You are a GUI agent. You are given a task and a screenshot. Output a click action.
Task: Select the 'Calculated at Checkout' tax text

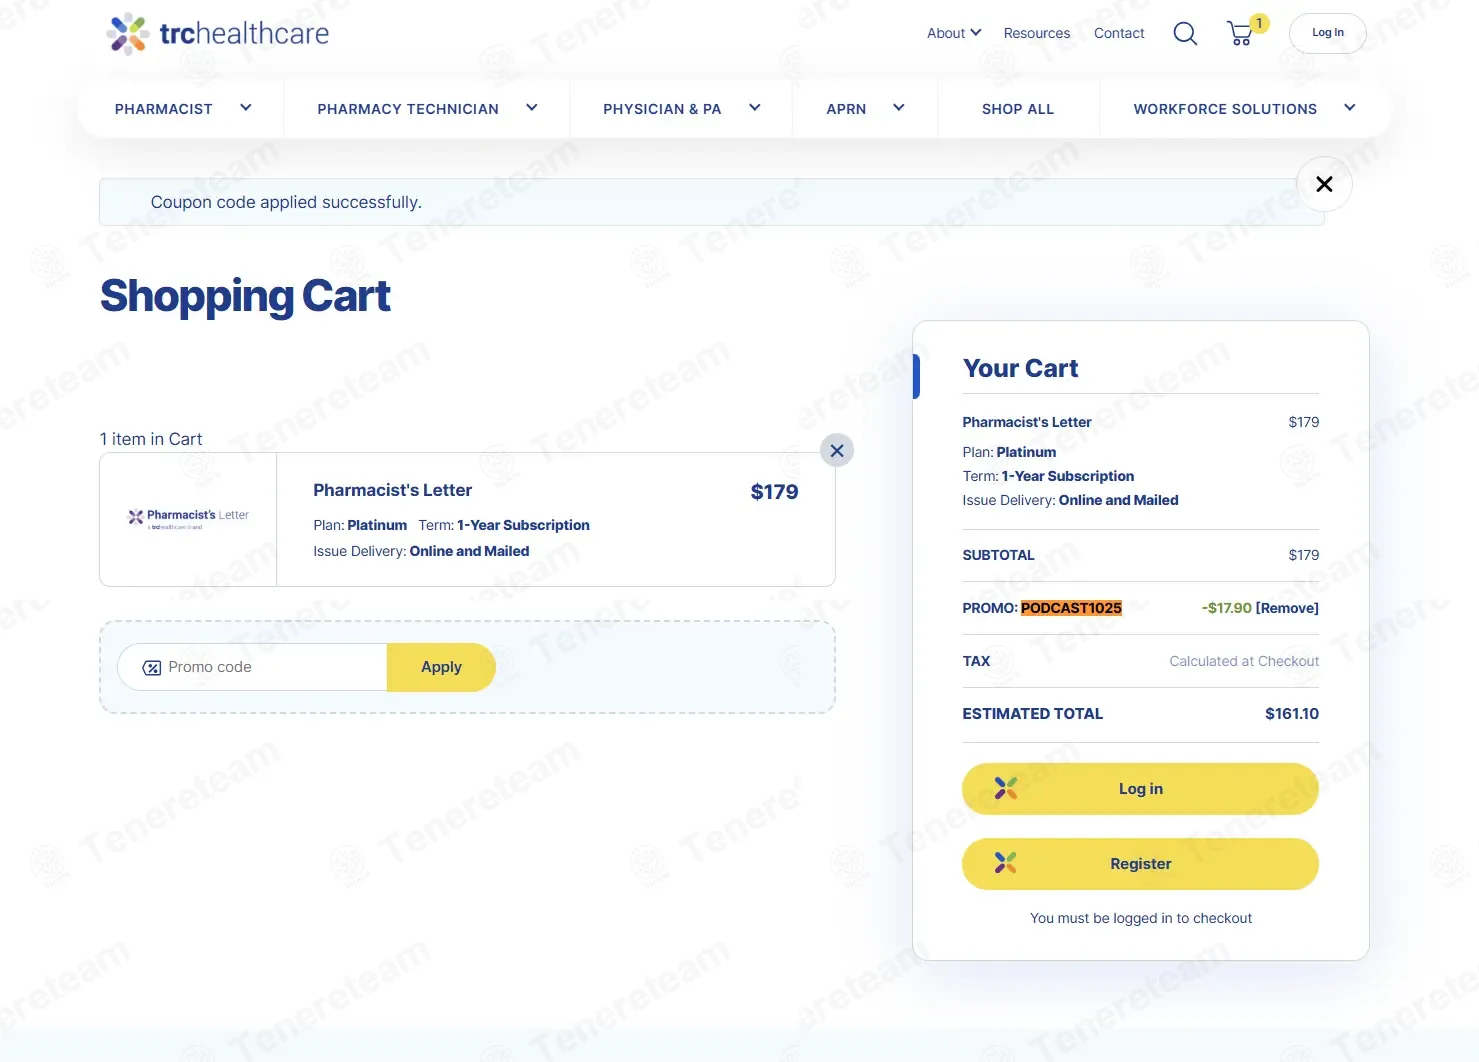[1244, 661]
